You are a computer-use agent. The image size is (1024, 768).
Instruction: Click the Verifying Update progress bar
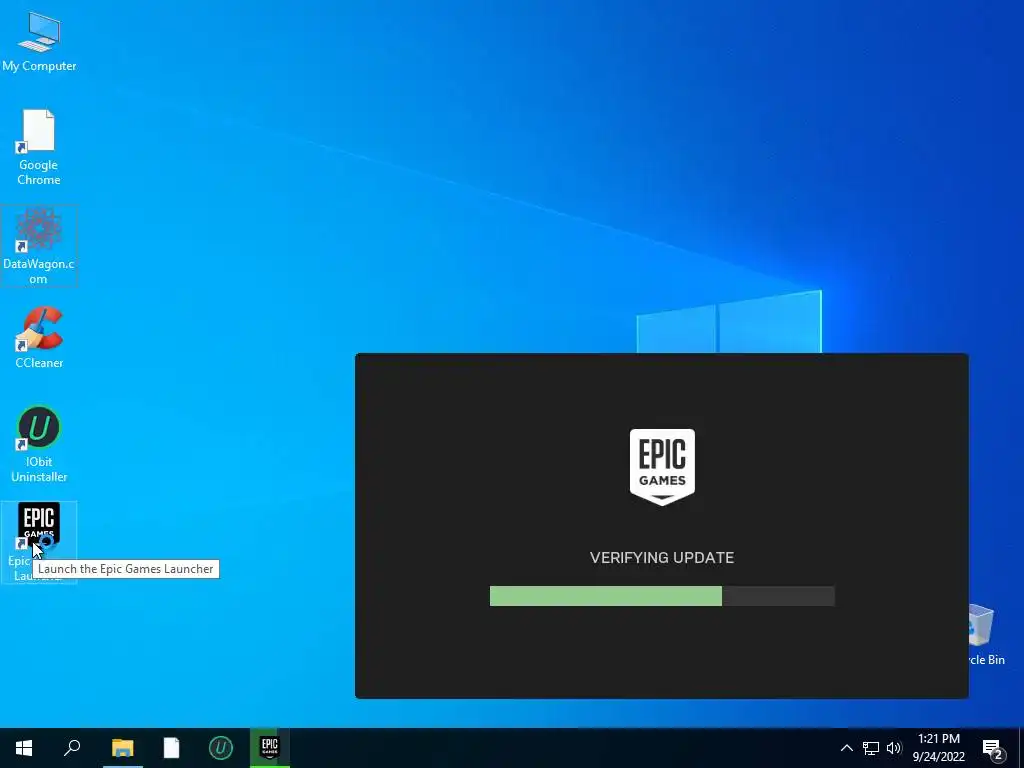click(662, 596)
